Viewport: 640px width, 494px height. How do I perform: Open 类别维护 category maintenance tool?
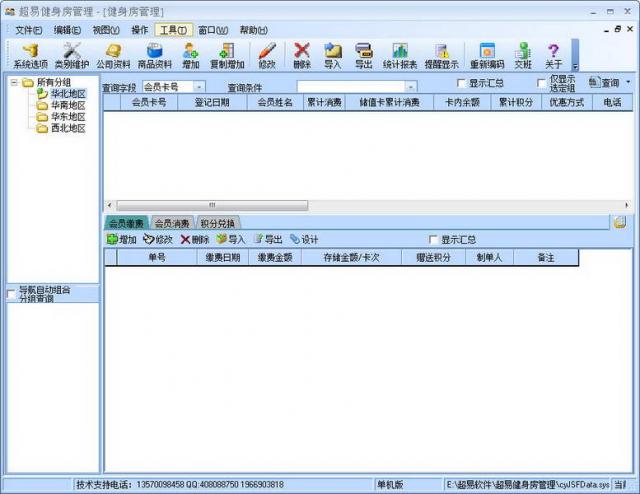(72, 56)
